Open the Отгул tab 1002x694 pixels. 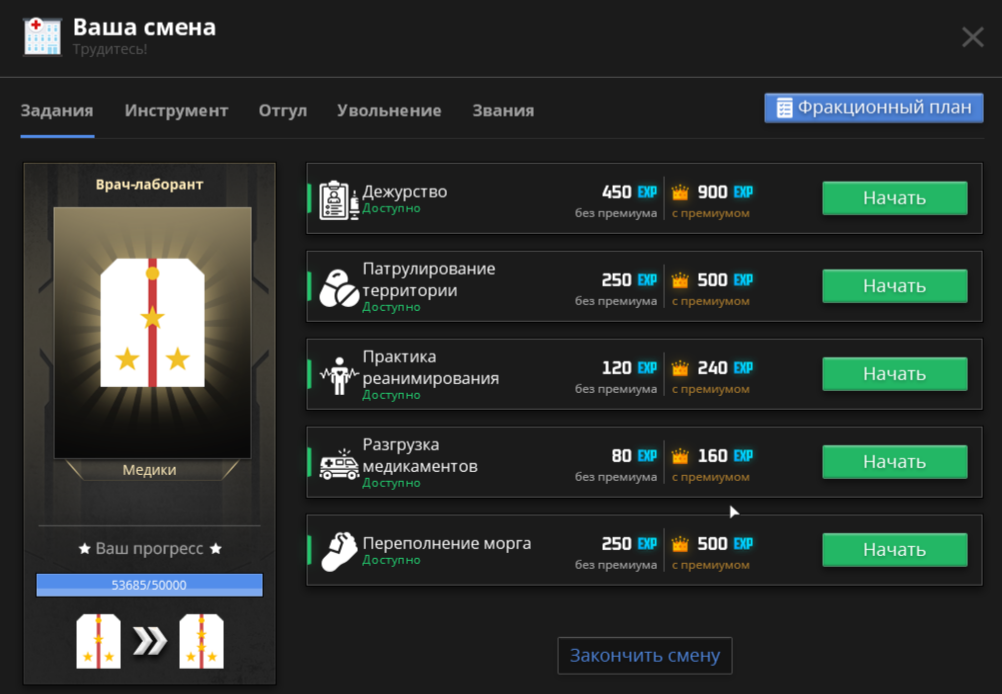tap(282, 111)
